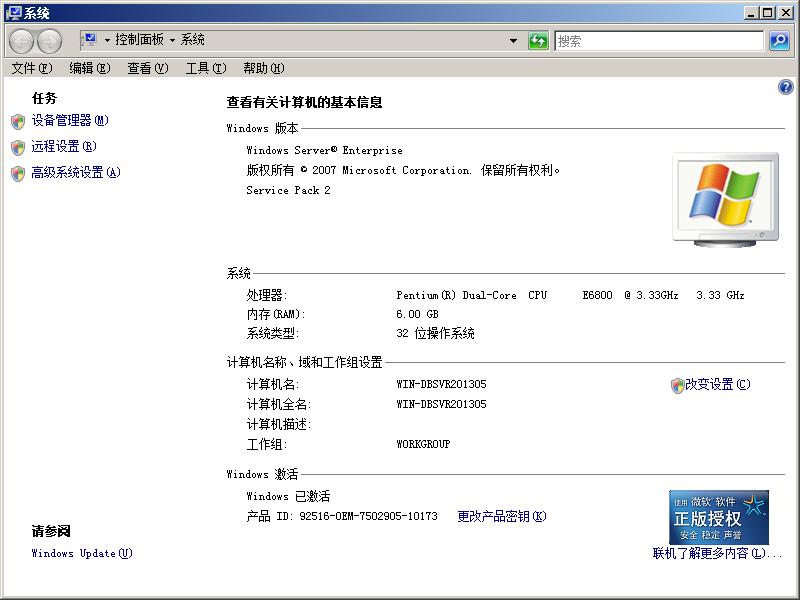Click 改变设置(C) link
The width and height of the screenshot is (800, 600).
pyautogui.click(x=718, y=384)
